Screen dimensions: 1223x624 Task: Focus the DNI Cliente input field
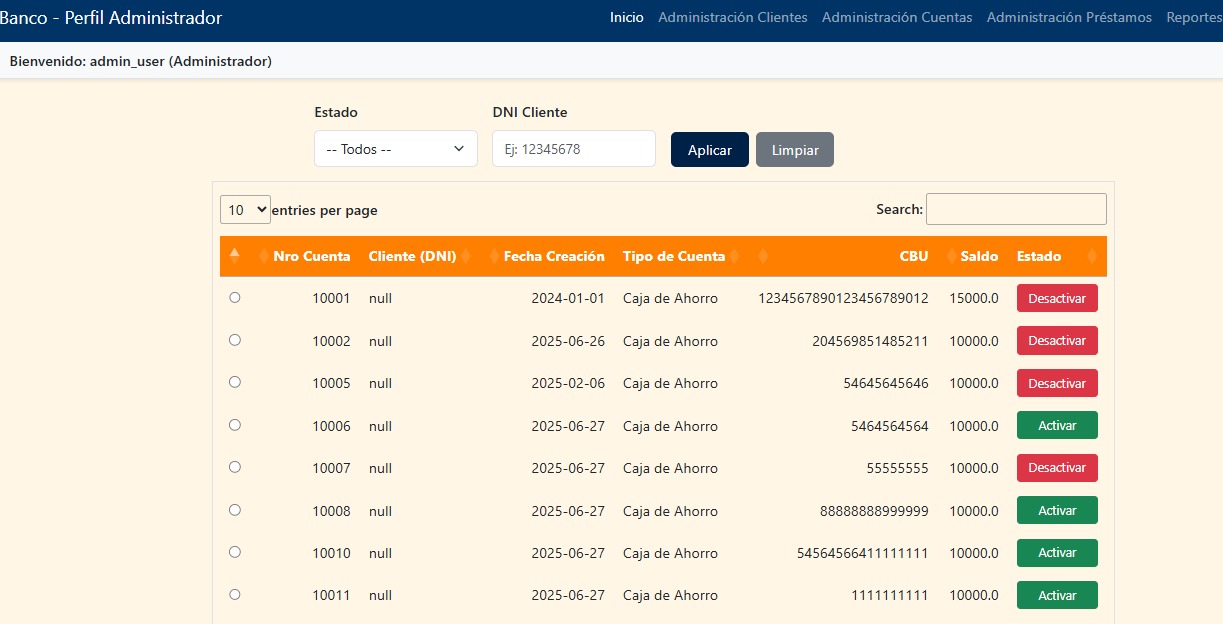(573, 149)
